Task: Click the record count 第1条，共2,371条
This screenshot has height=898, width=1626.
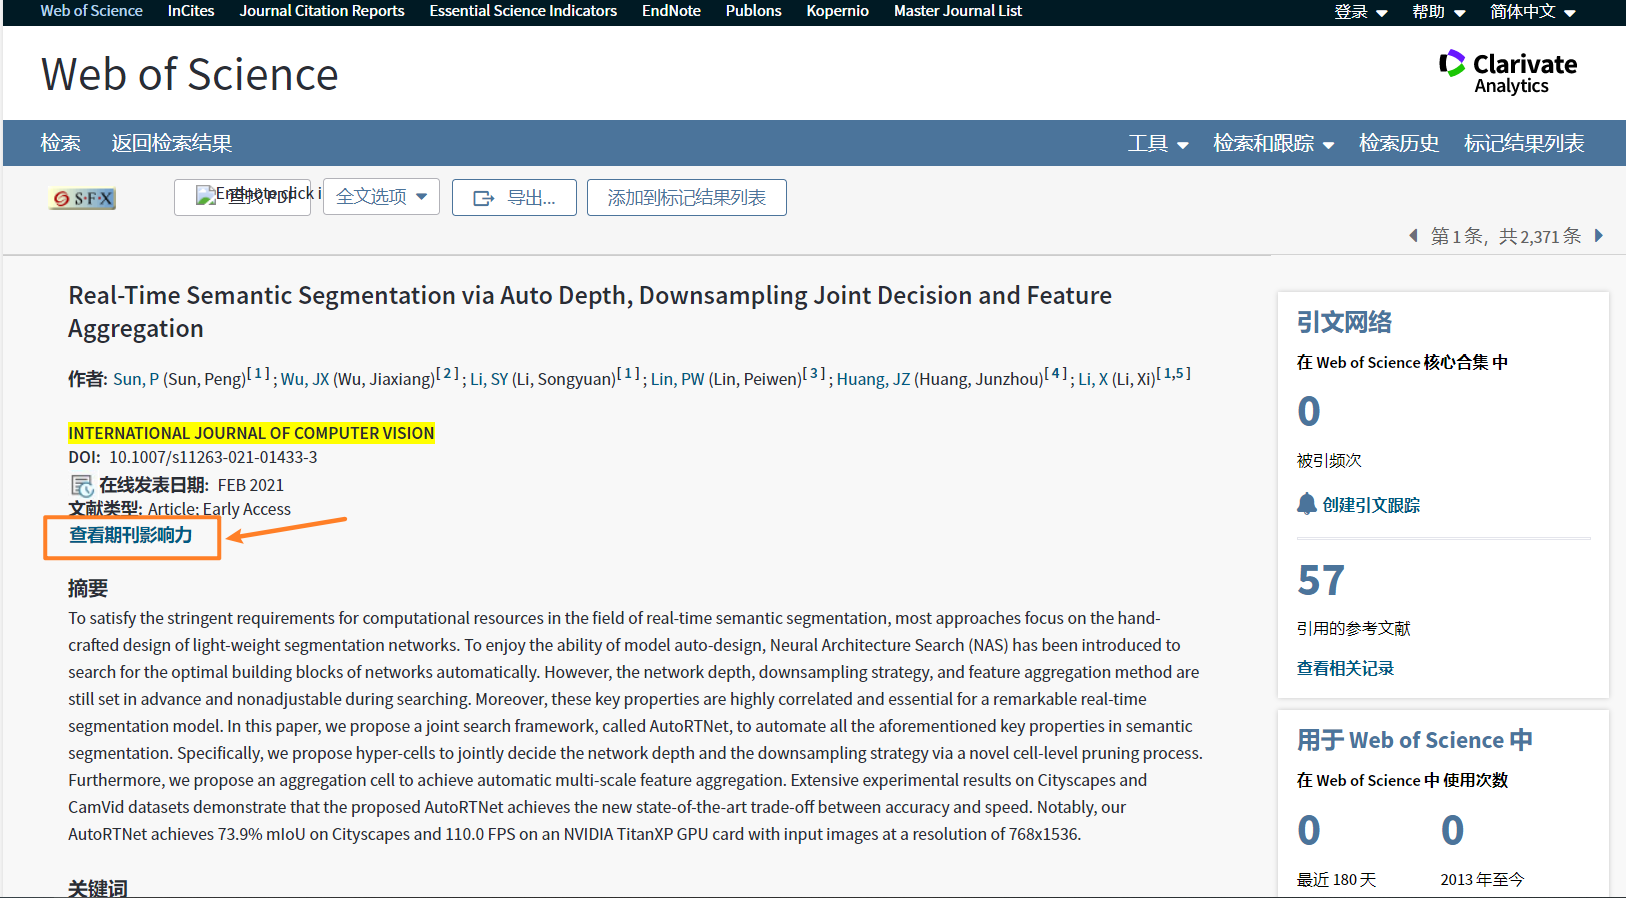Action: tap(1506, 236)
